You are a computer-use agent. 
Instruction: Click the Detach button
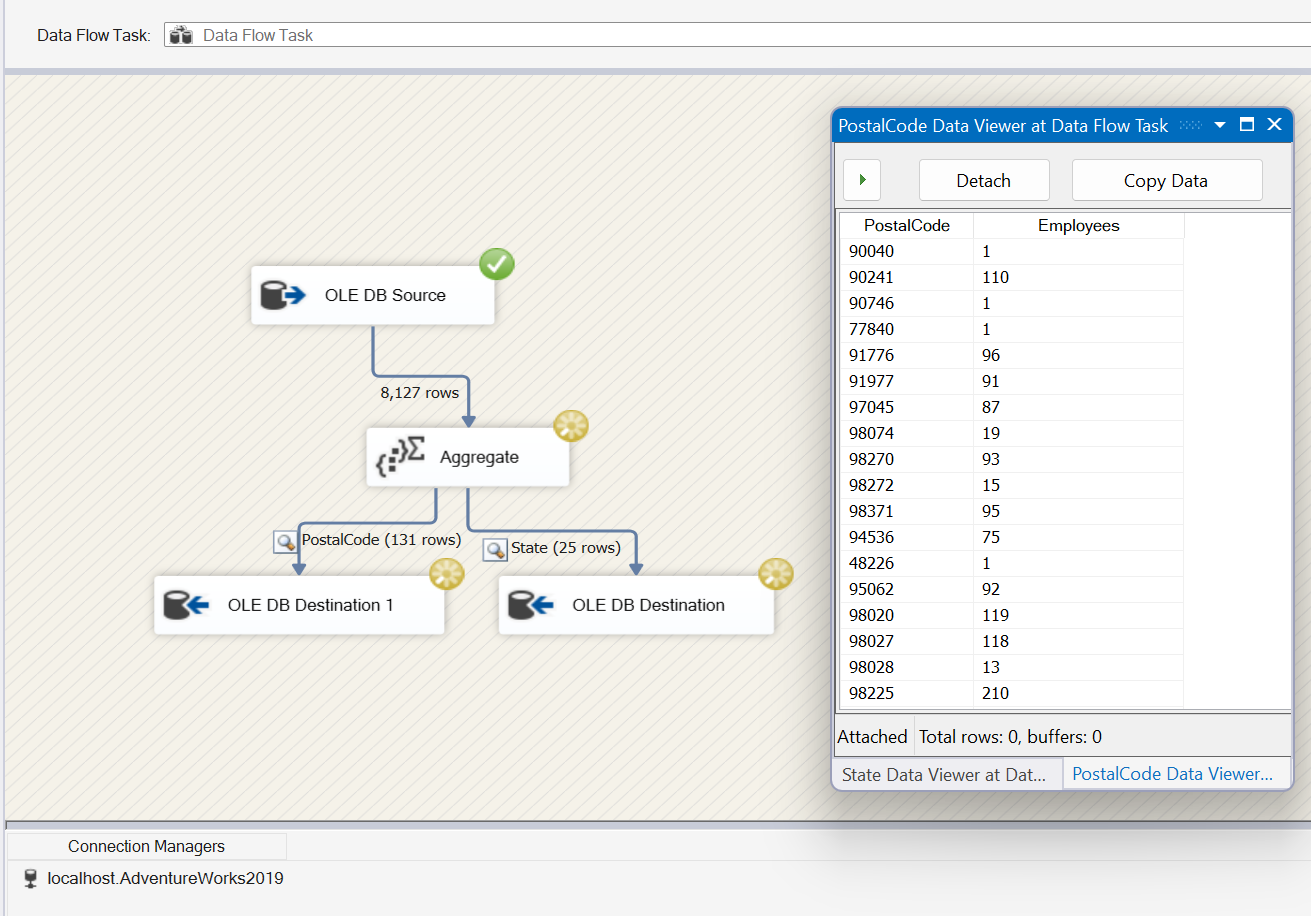click(x=984, y=180)
